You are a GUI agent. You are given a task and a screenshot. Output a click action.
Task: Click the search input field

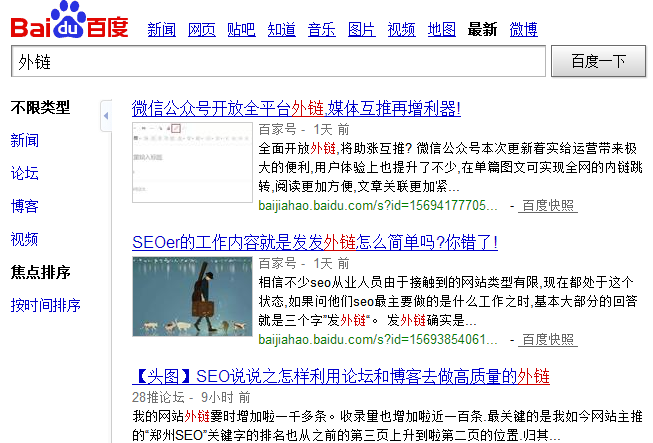280,61
